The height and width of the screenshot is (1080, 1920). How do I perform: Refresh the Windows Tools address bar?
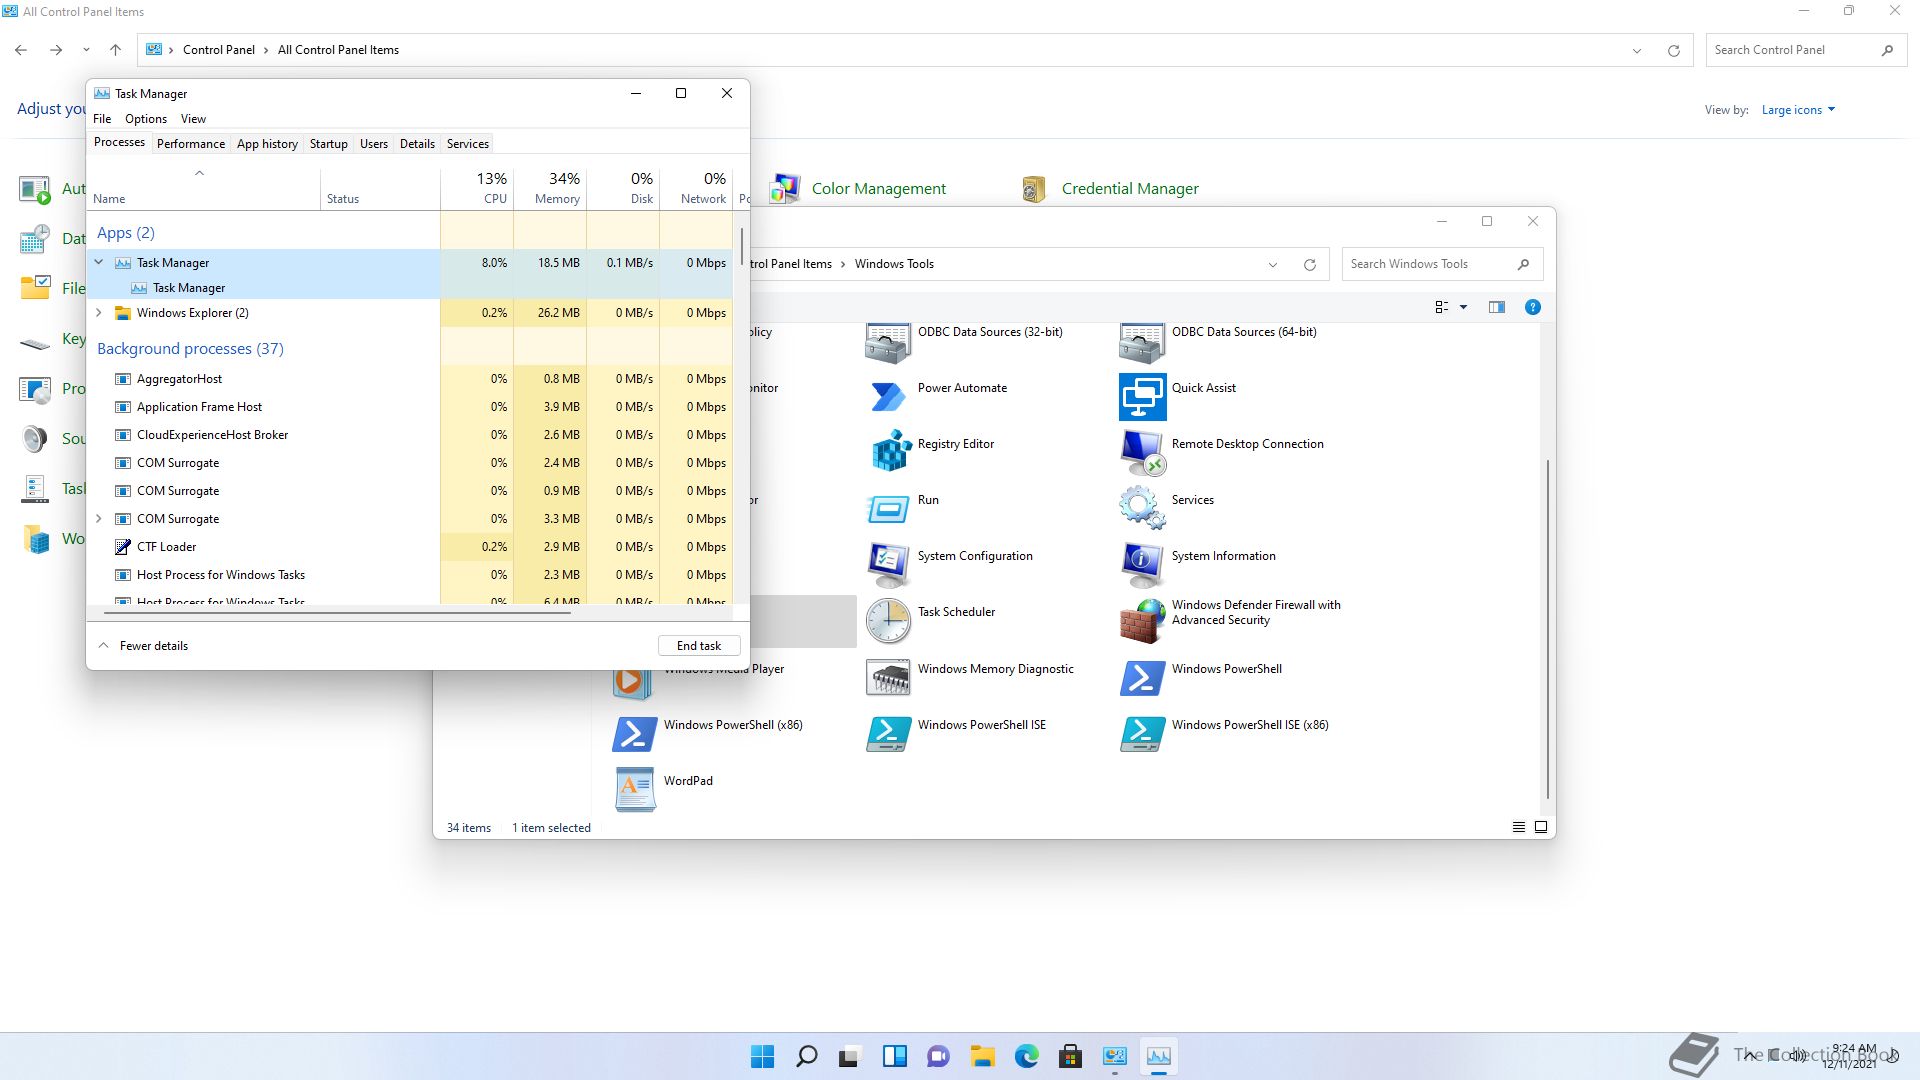(x=1309, y=264)
